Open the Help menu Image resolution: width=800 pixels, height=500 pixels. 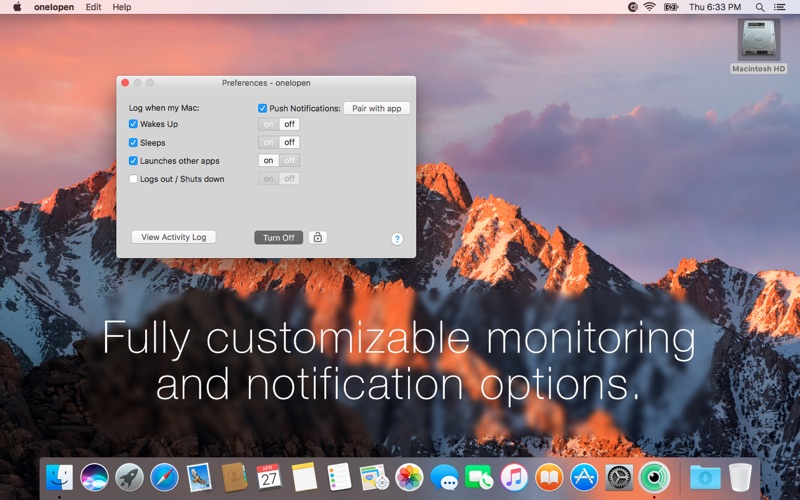click(x=121, y=7)
